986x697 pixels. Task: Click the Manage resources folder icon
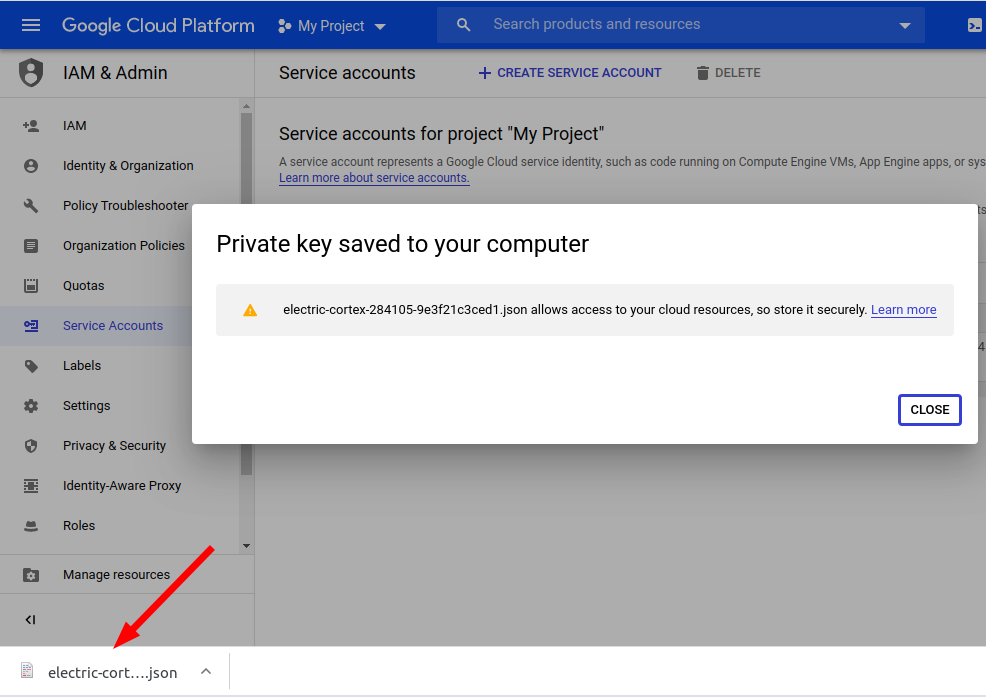pyautogui.click(x=31, y=575)
